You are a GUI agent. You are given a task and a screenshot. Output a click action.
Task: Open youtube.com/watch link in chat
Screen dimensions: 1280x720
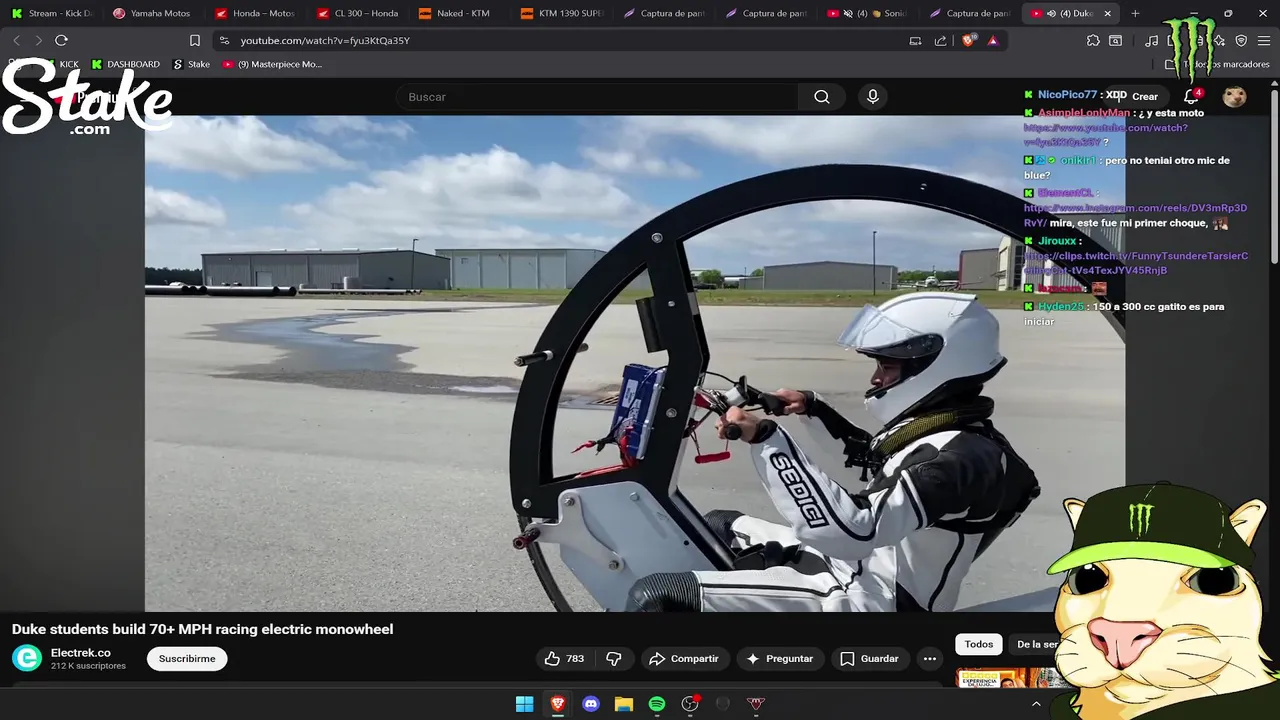click(1105, 135)
